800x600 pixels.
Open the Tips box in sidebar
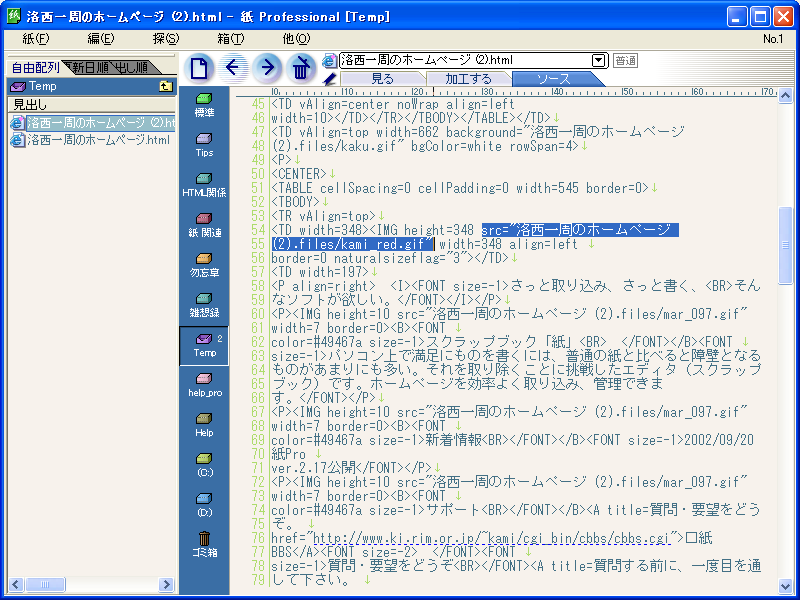pos(204,144)
